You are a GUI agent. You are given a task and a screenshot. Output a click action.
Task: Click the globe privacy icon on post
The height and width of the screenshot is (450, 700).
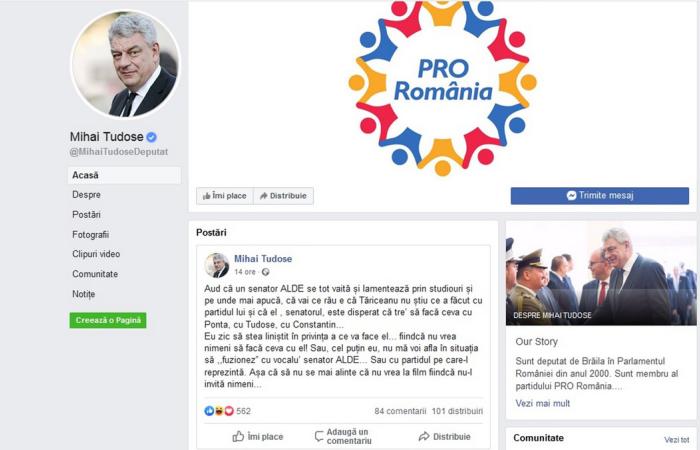point(266,272)
